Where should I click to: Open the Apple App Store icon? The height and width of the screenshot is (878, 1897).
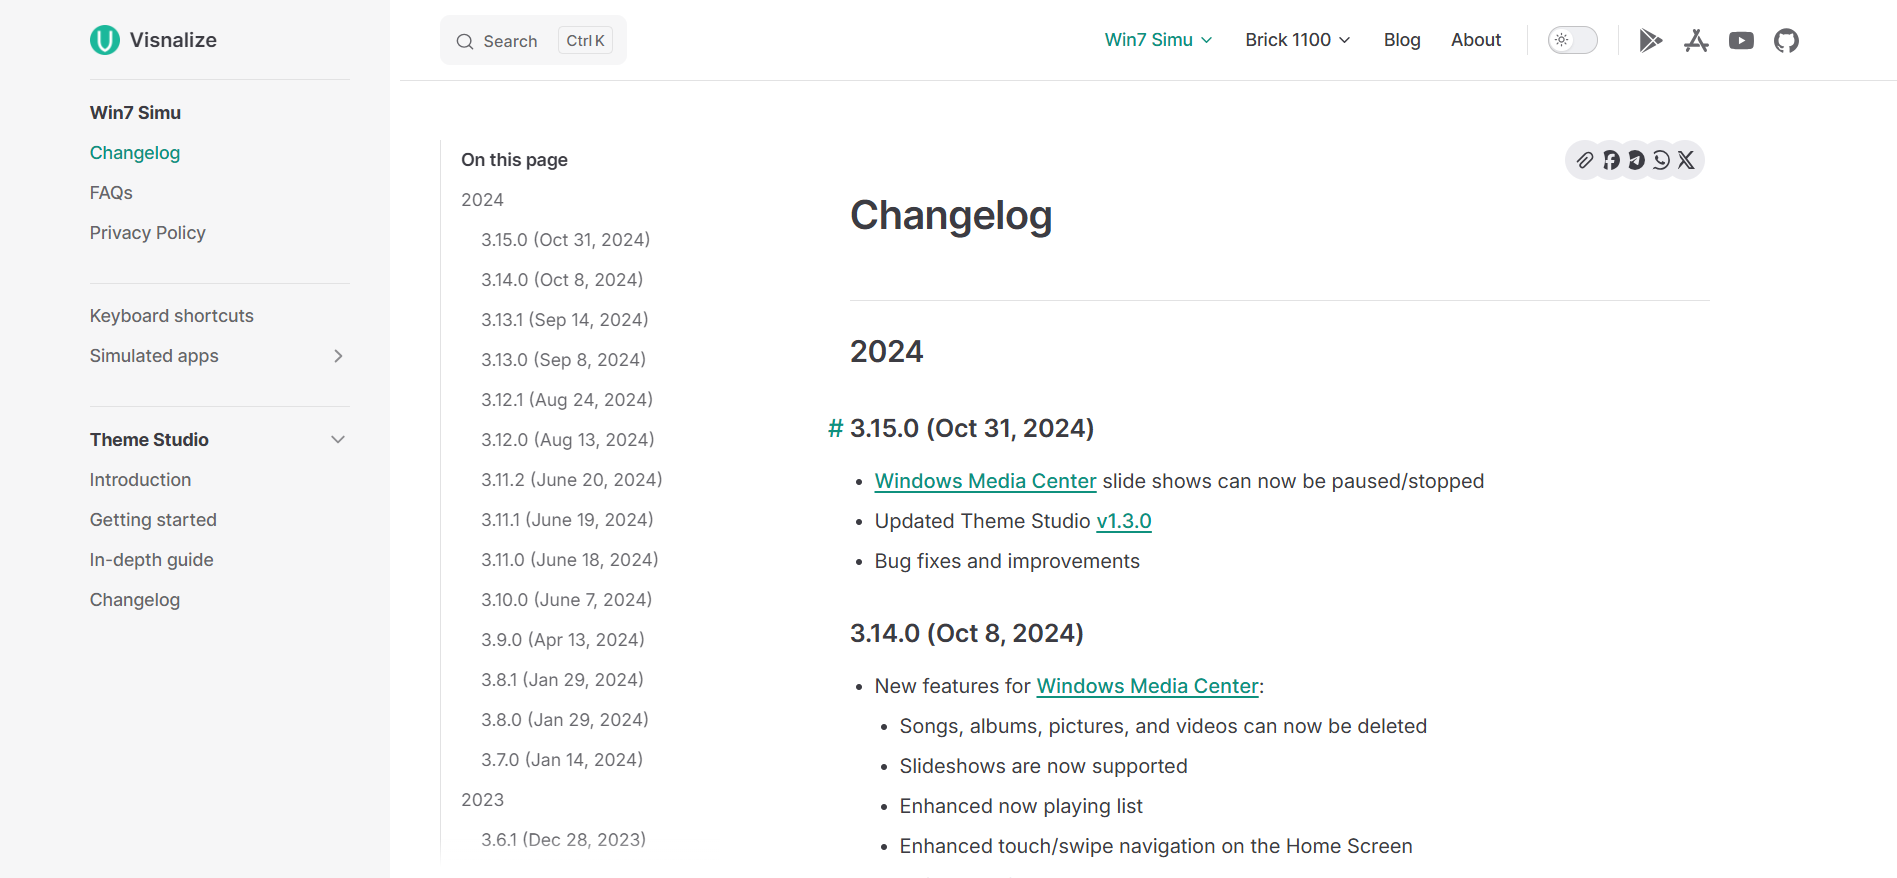pos(1696,41)
